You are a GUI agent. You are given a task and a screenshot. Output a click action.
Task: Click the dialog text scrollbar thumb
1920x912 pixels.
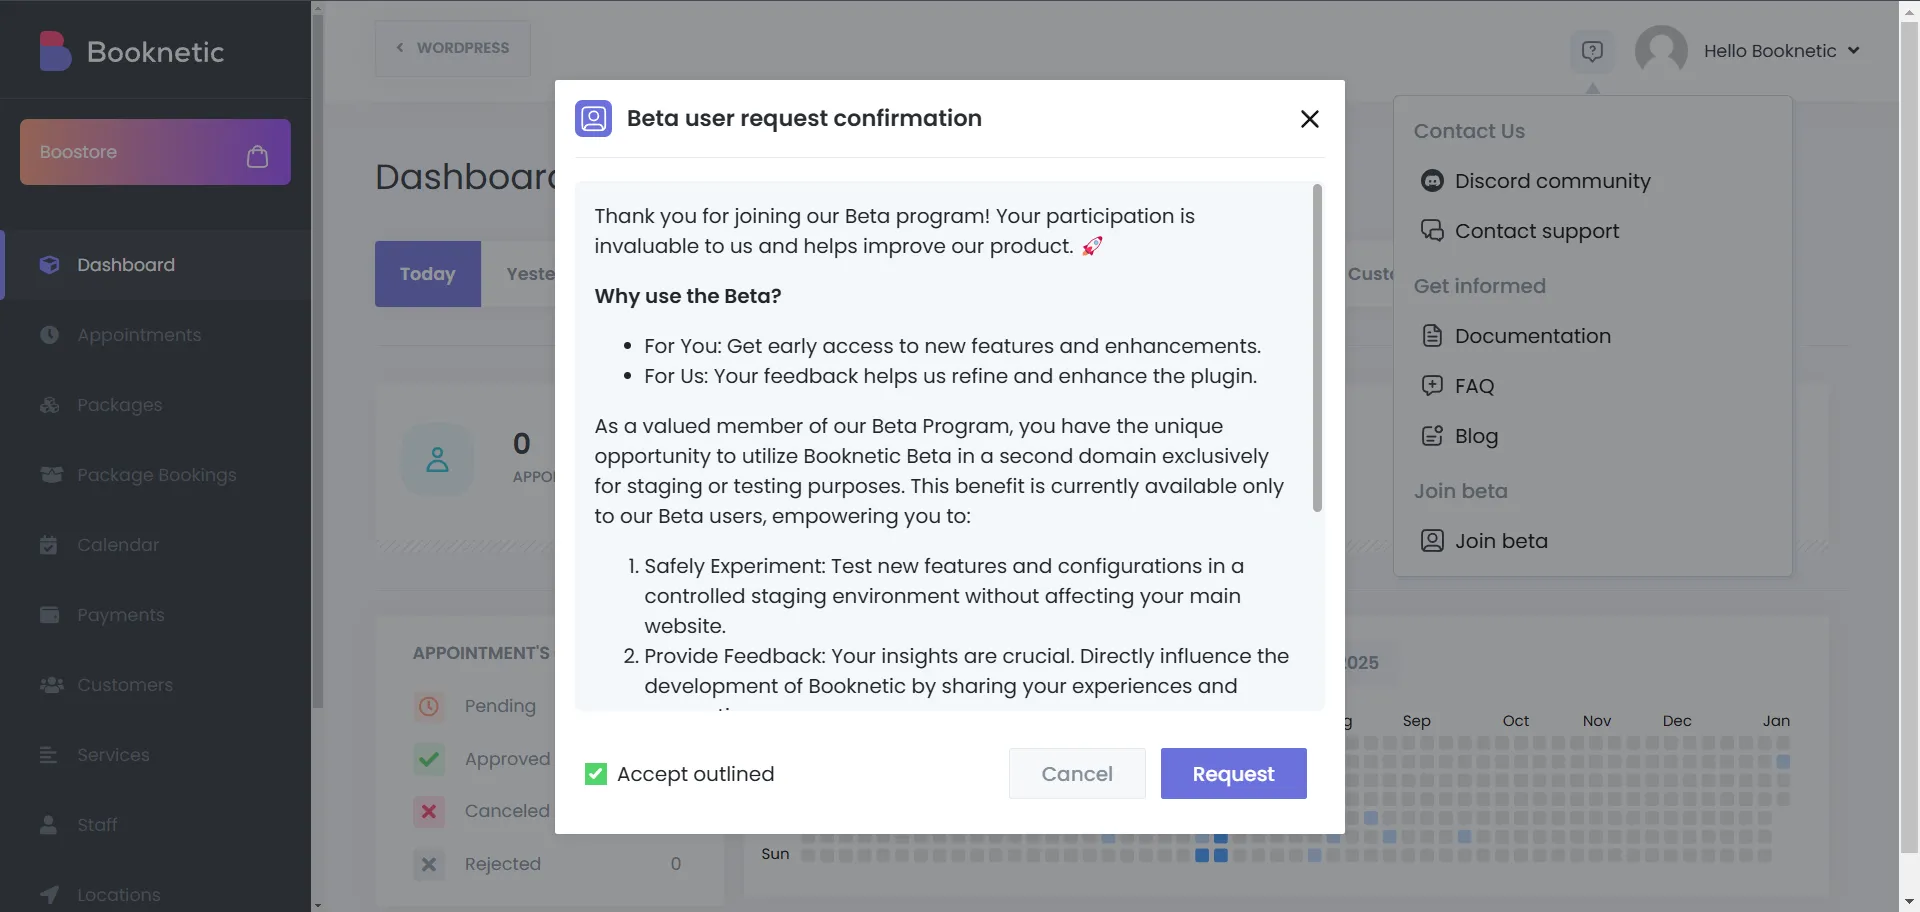coord(1317,348)
